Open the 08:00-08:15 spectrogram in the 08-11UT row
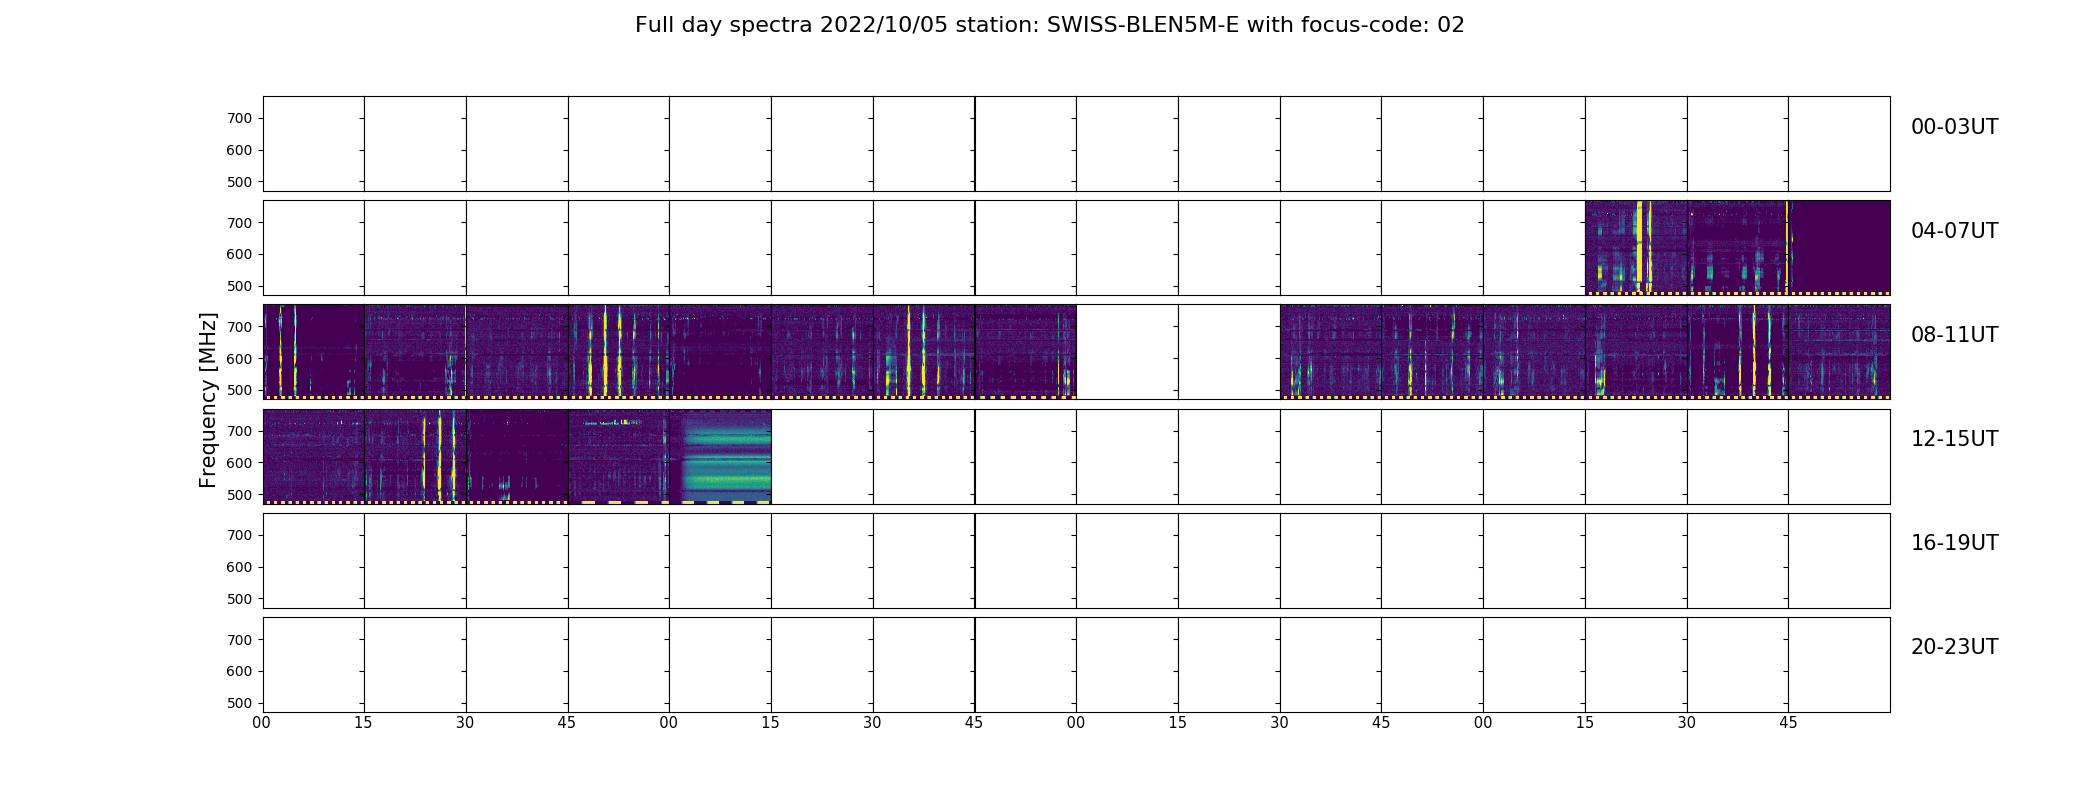The width and height of the screenshot is (2100, 800). coord(314,352)
